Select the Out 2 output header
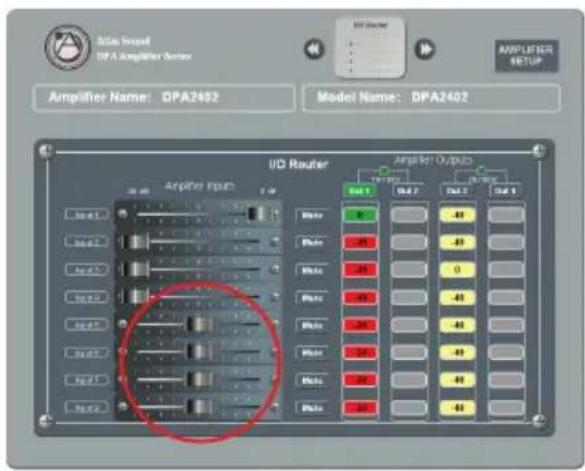Screen dimensions: 585x471 408,191
